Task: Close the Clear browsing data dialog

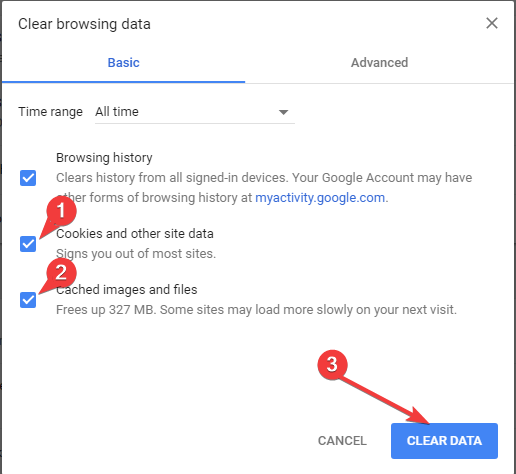Action: point(492,23)
